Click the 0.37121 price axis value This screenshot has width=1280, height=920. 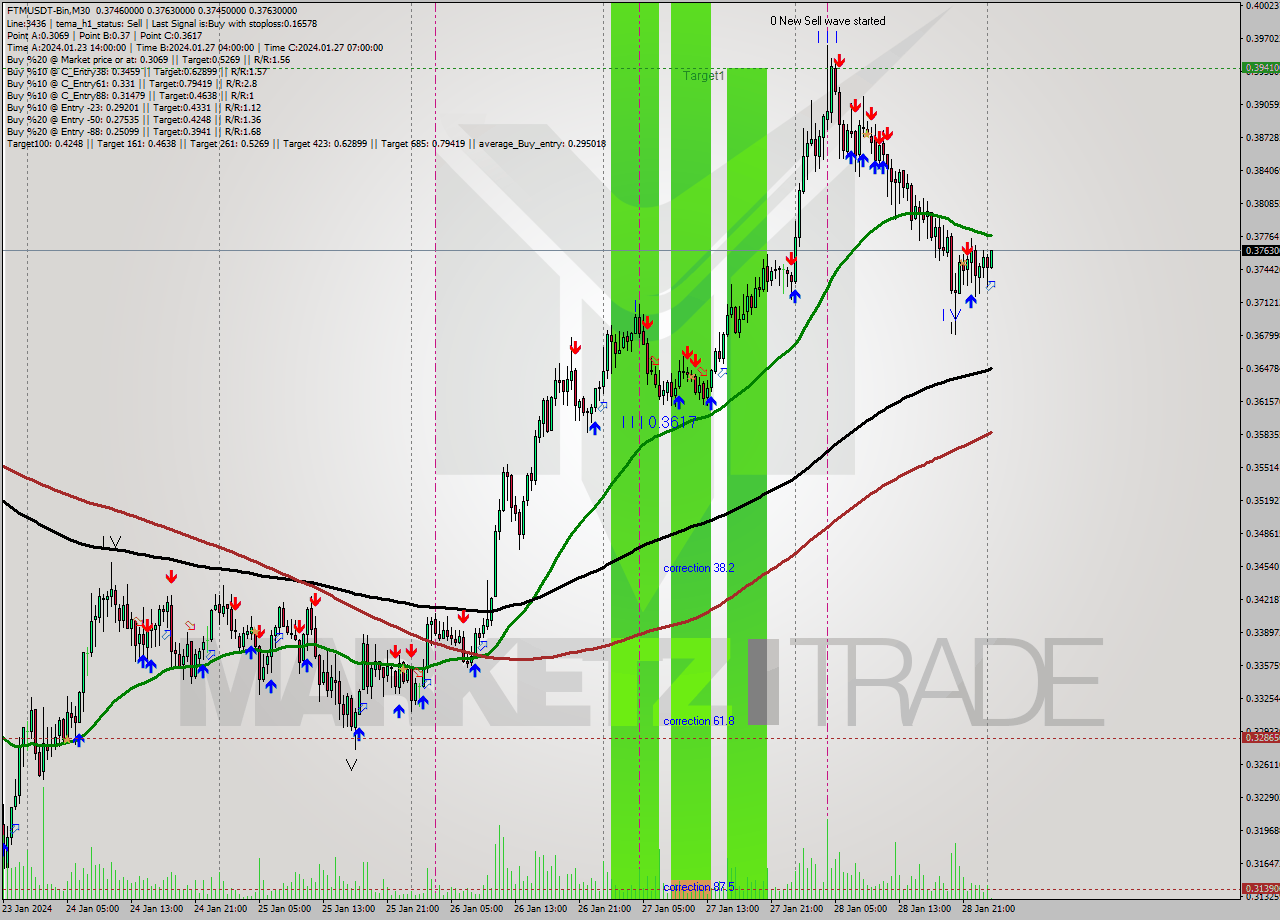pos(1262,302)
